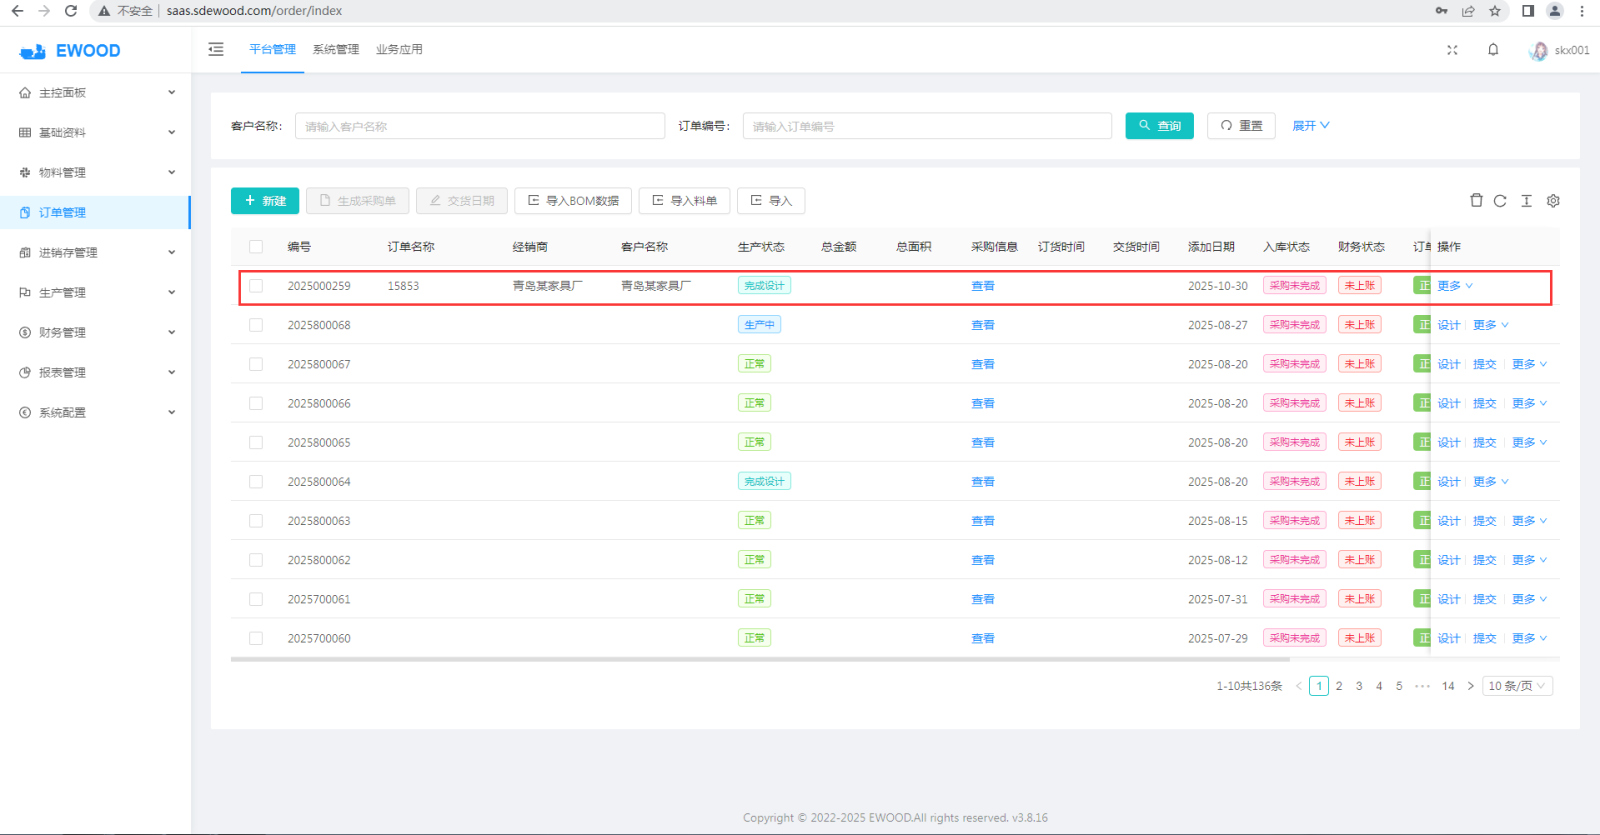Check the box for order 2025000259
Image resolution: width=1600 pixels, height=835 pixels.
(x=256, y=286)
